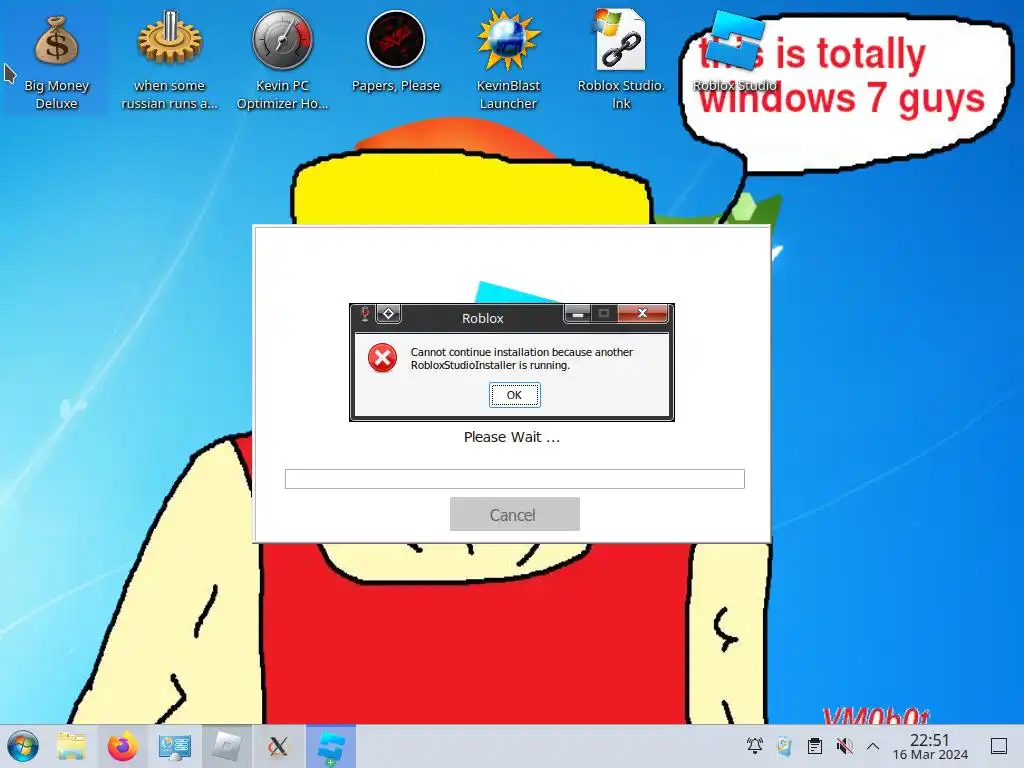Open the Roblox Studio desktop icon
The image size is (1024, 768).
click(735, 52)
